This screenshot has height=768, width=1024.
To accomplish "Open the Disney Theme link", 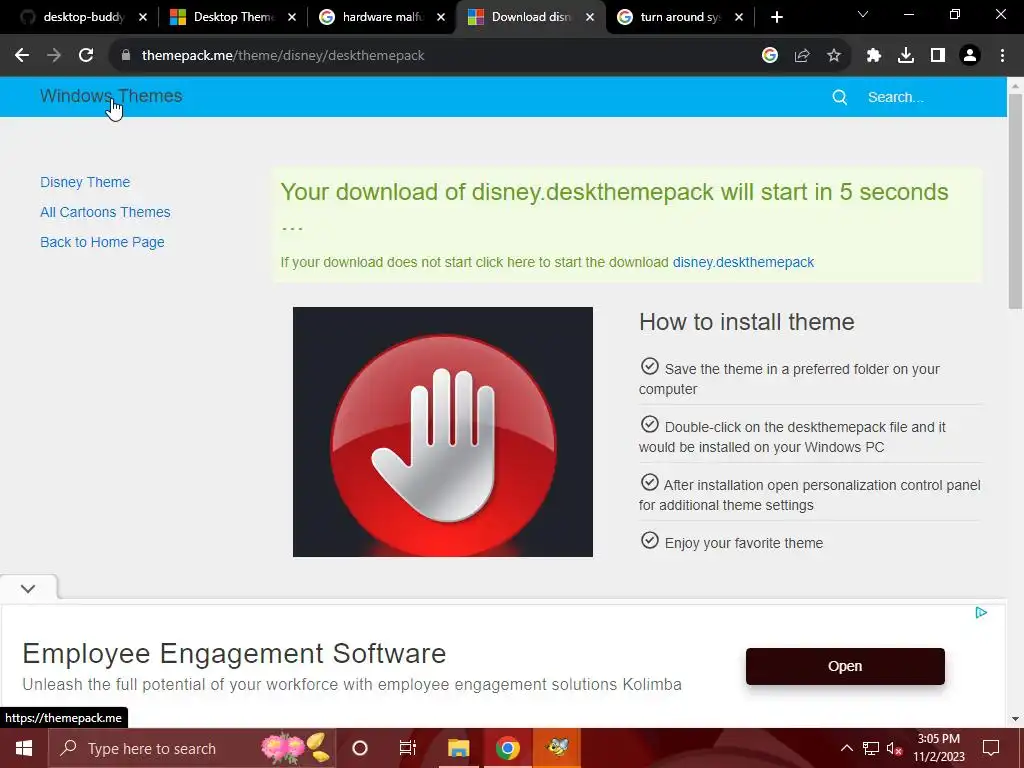I will [85, 182].
